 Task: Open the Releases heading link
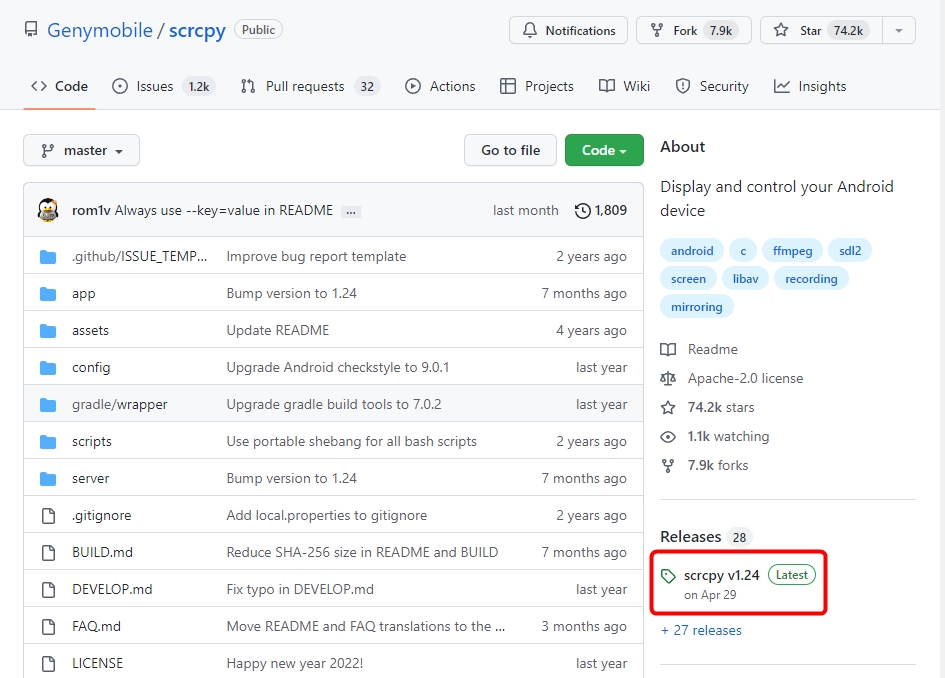pyautogui.click(x=691, y=536)
